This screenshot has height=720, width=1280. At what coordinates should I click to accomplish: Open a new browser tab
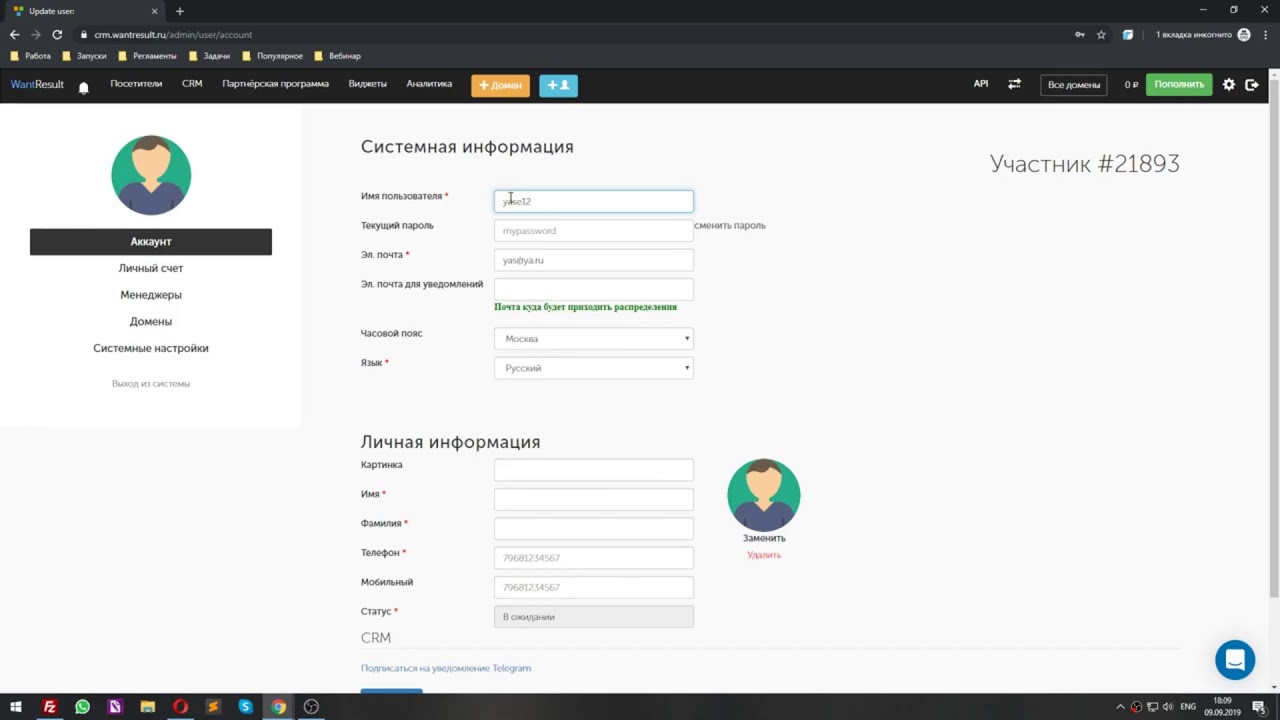click(180, 11)
